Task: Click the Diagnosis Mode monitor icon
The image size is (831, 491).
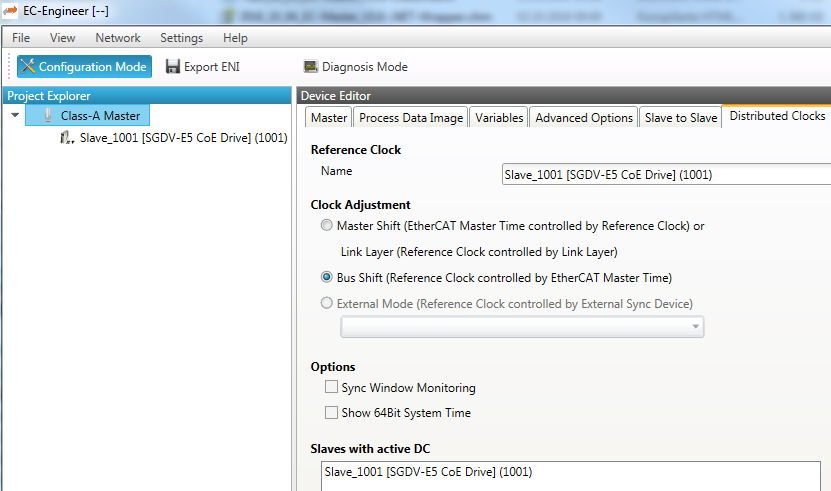Action: point(311,67)
